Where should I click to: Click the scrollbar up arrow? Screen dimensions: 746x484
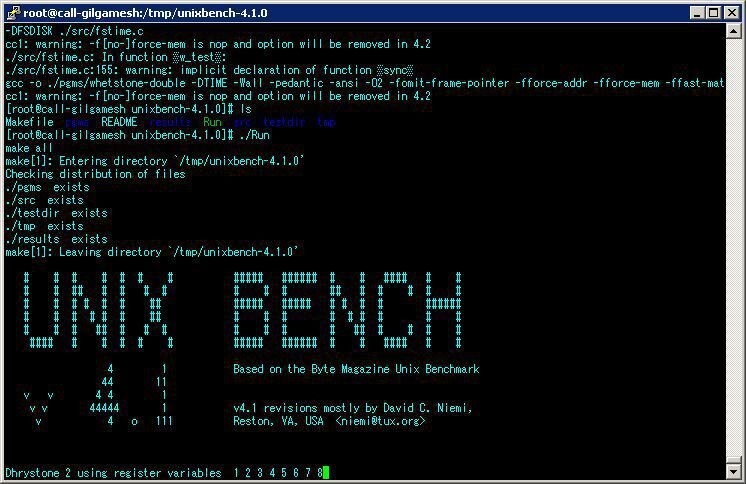tap(733, 32)
